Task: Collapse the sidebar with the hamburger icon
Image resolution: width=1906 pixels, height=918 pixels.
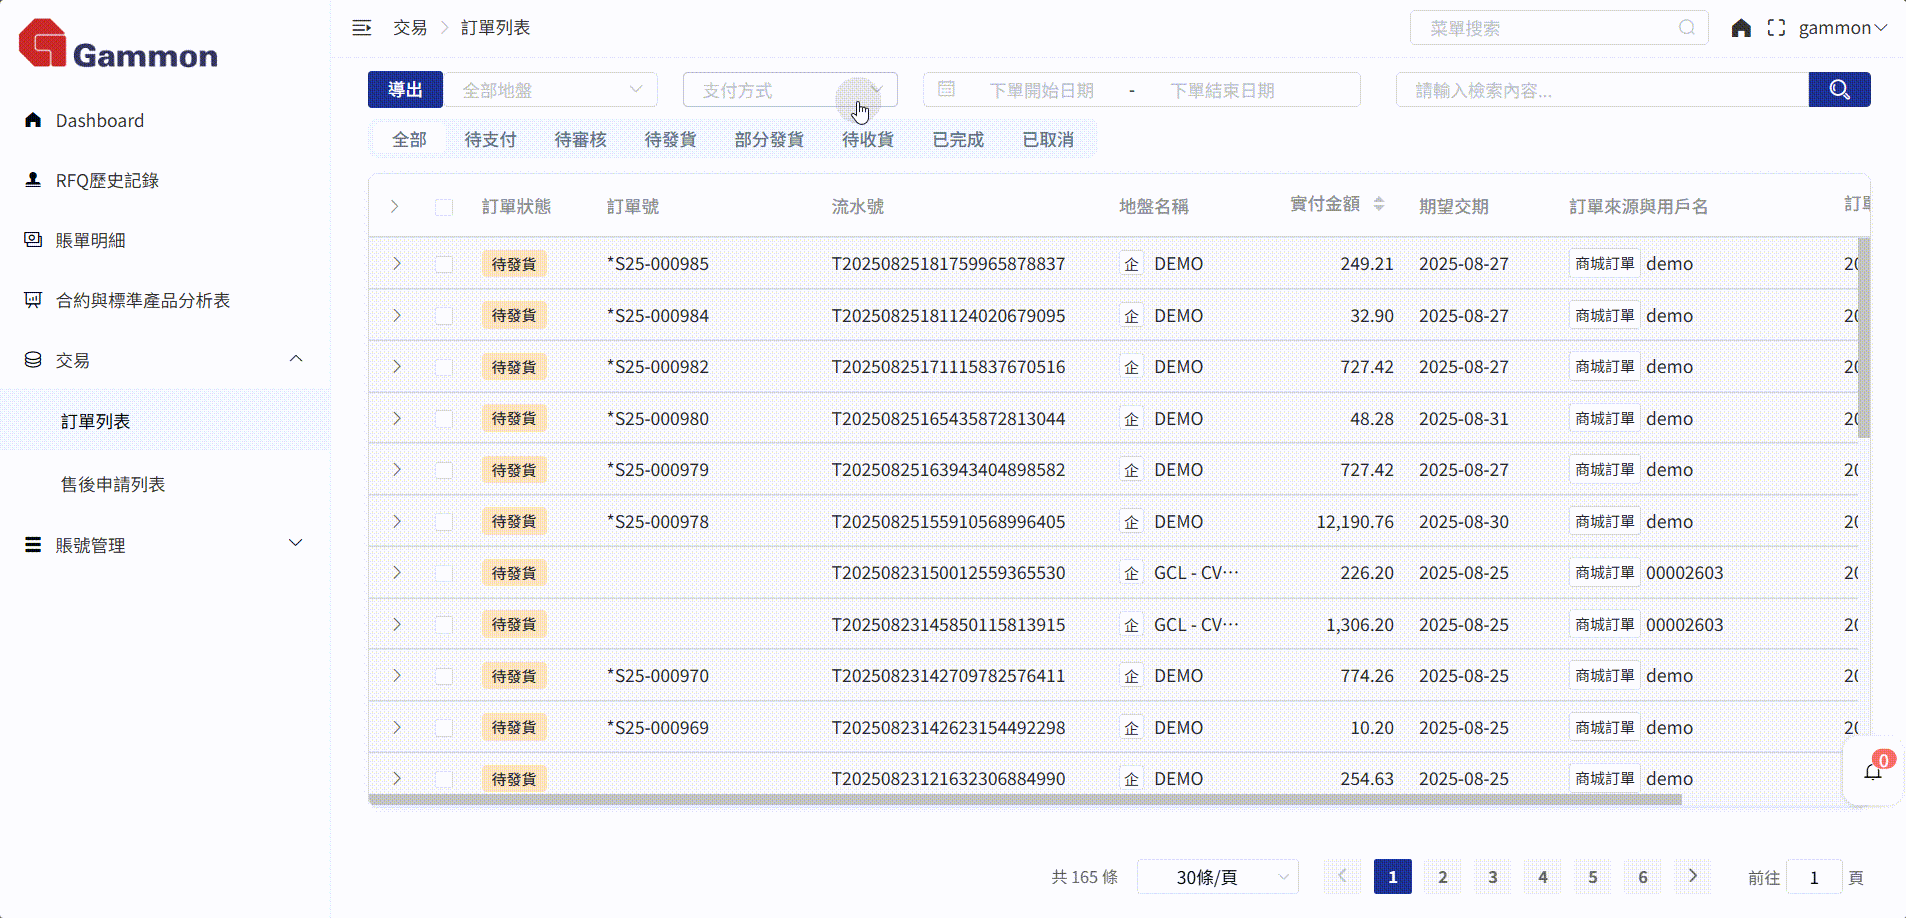Action: pyautogui.click(x=361, y=28)
